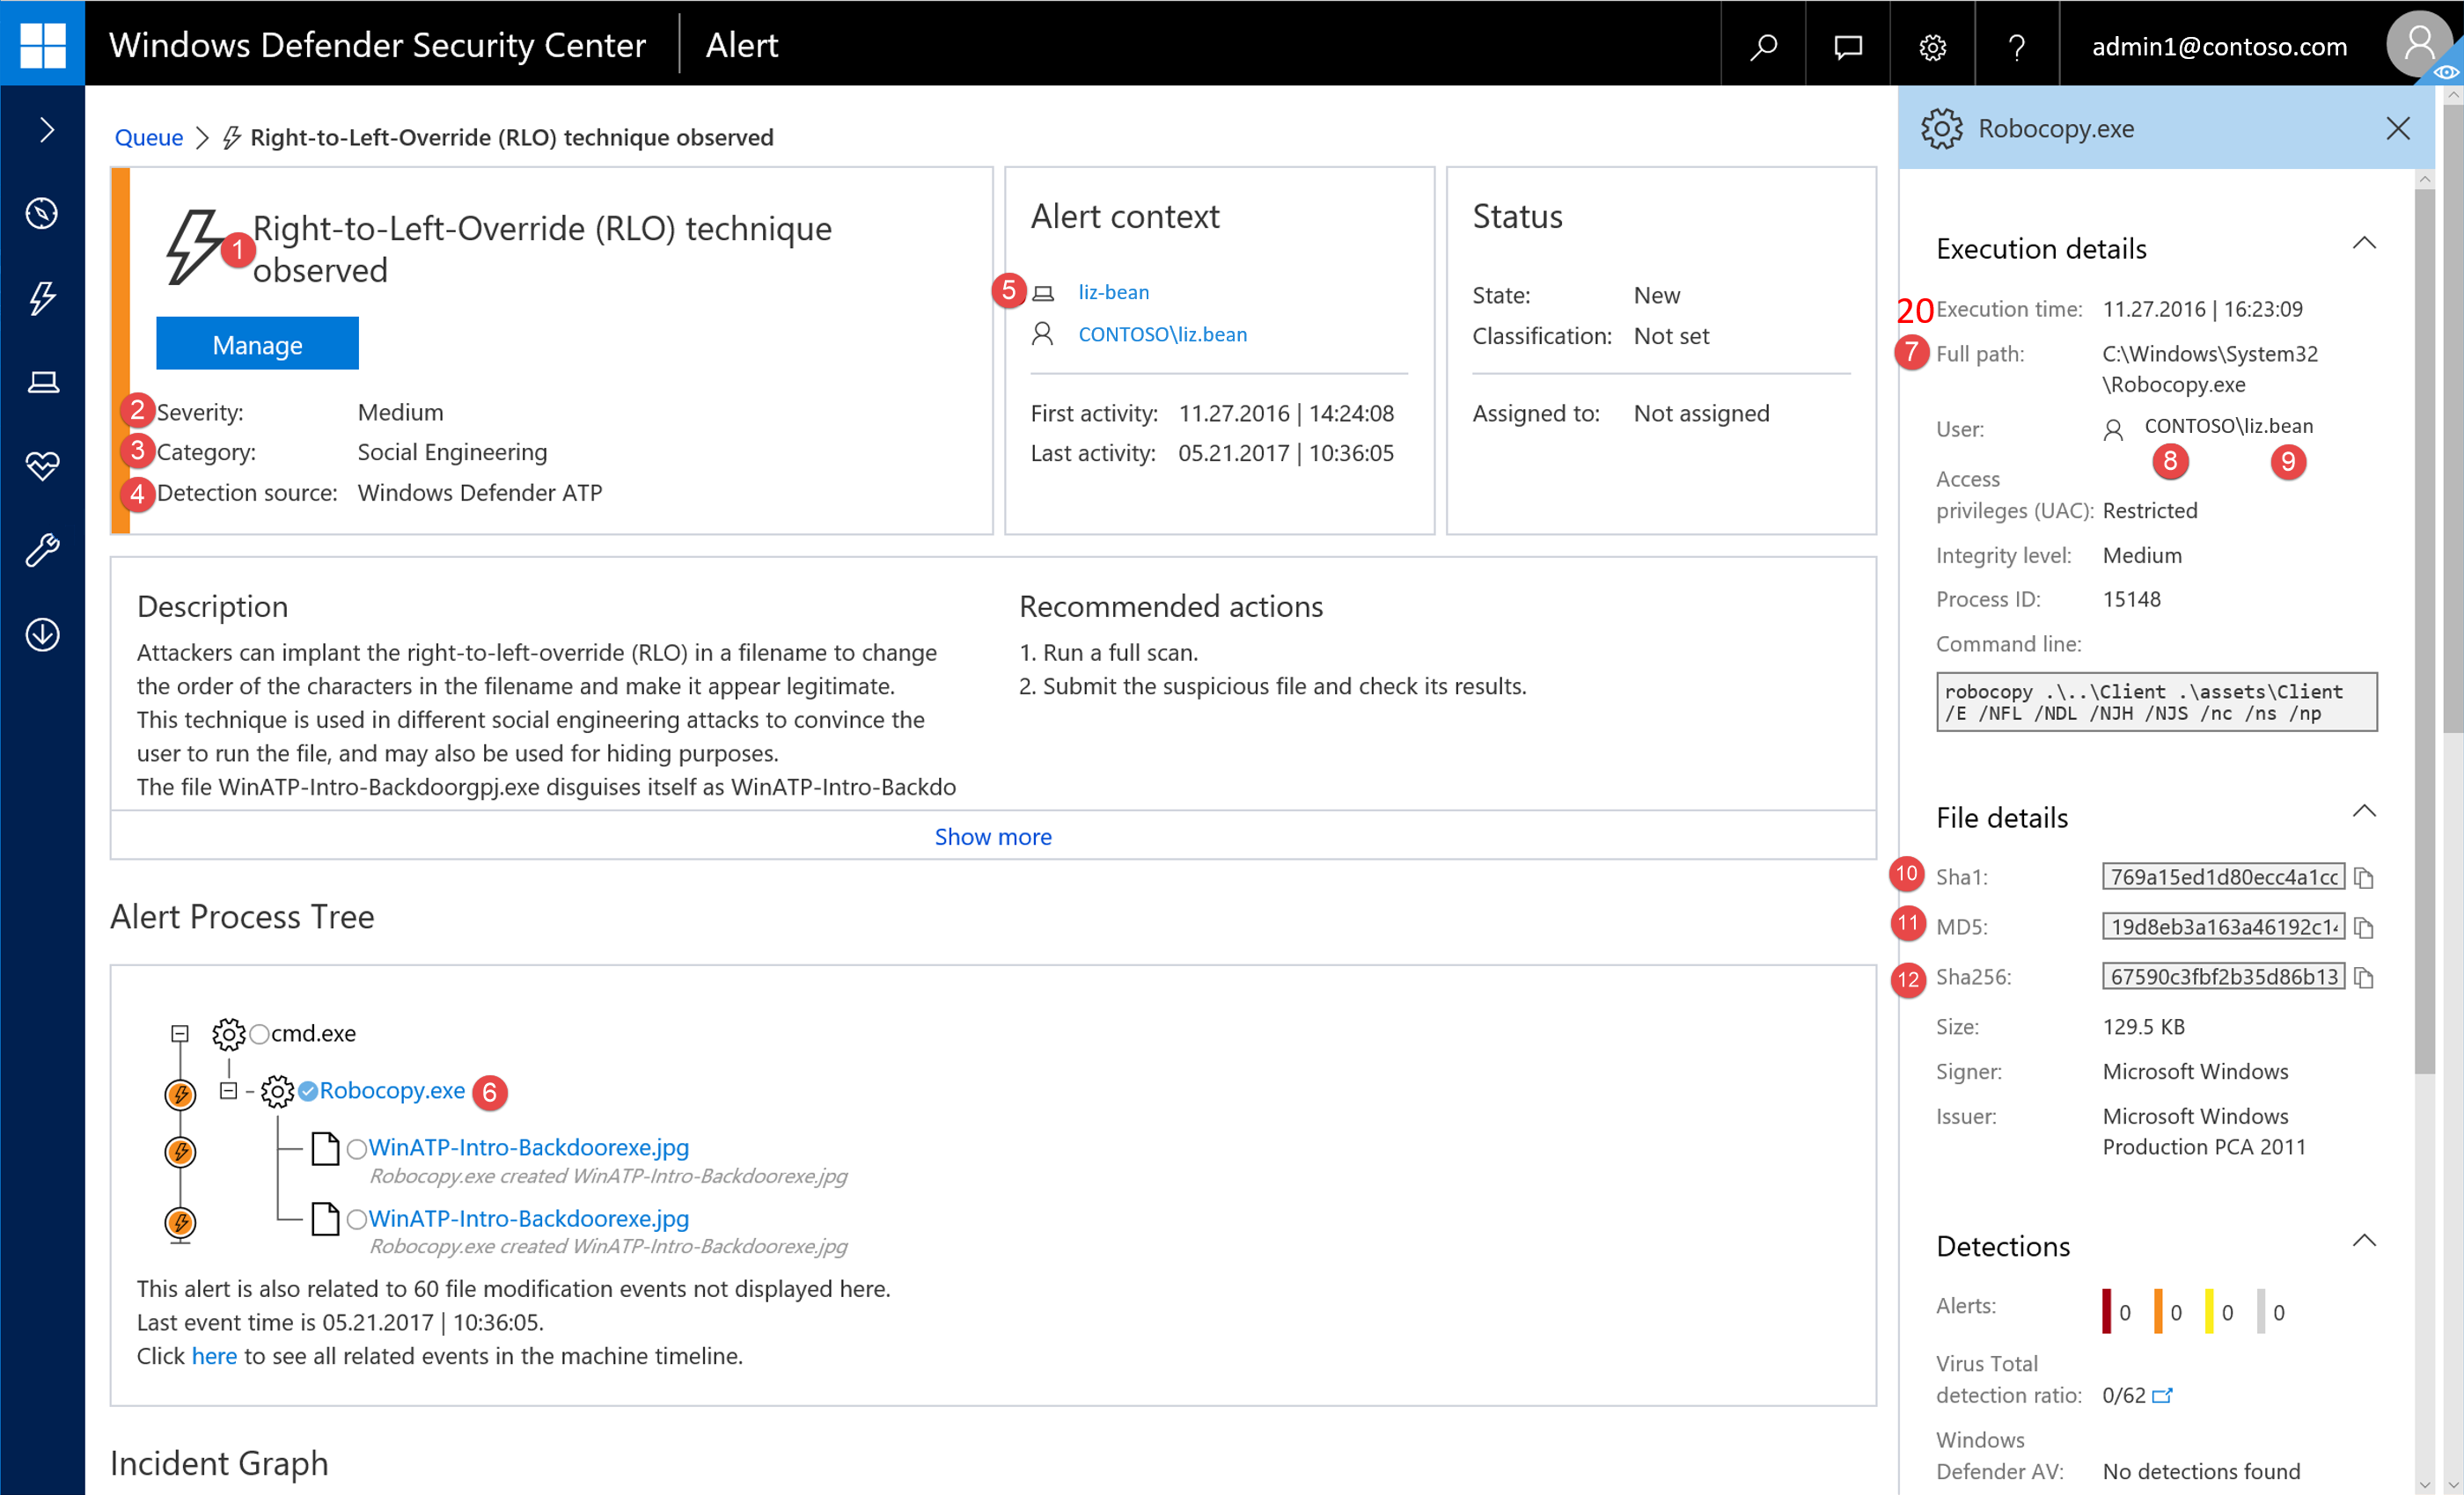Select circle beside second WinATP-Intro-Backdoorexe.jpg
The height and width of the screenshot is (1495, 2464).
356,1220
